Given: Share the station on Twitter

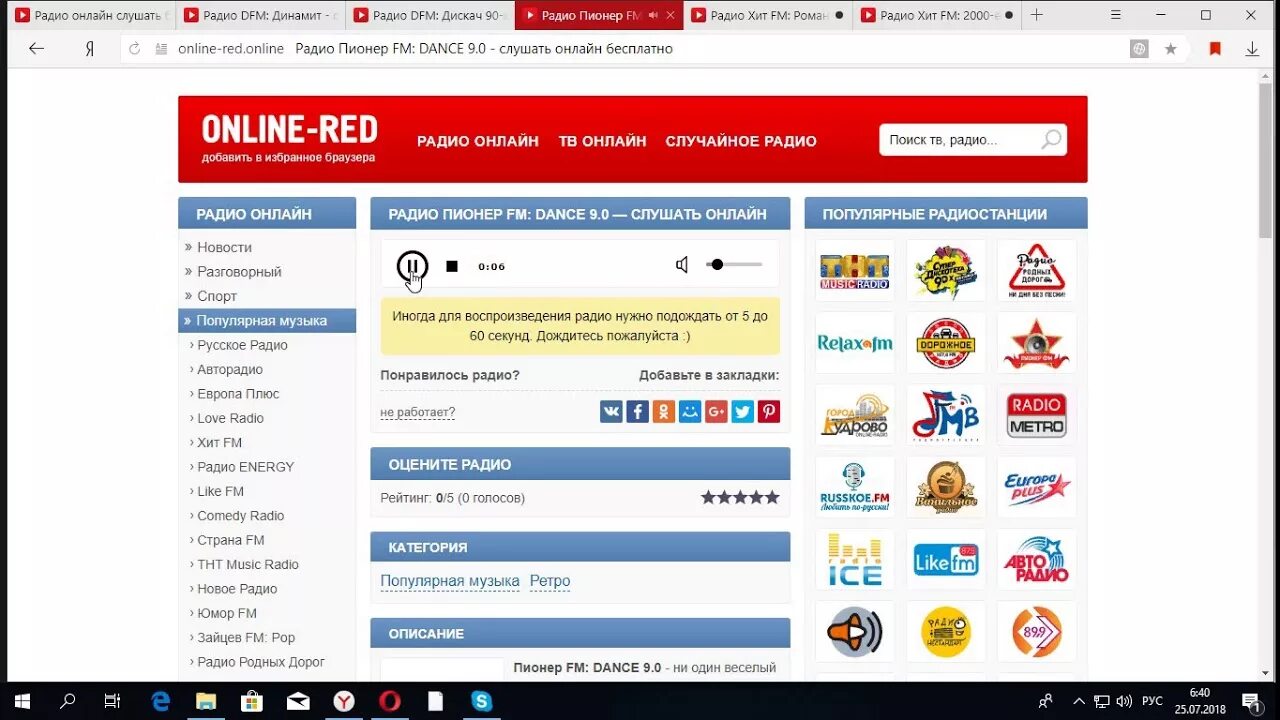Looking at the screenshot, I should coord(742,411).
